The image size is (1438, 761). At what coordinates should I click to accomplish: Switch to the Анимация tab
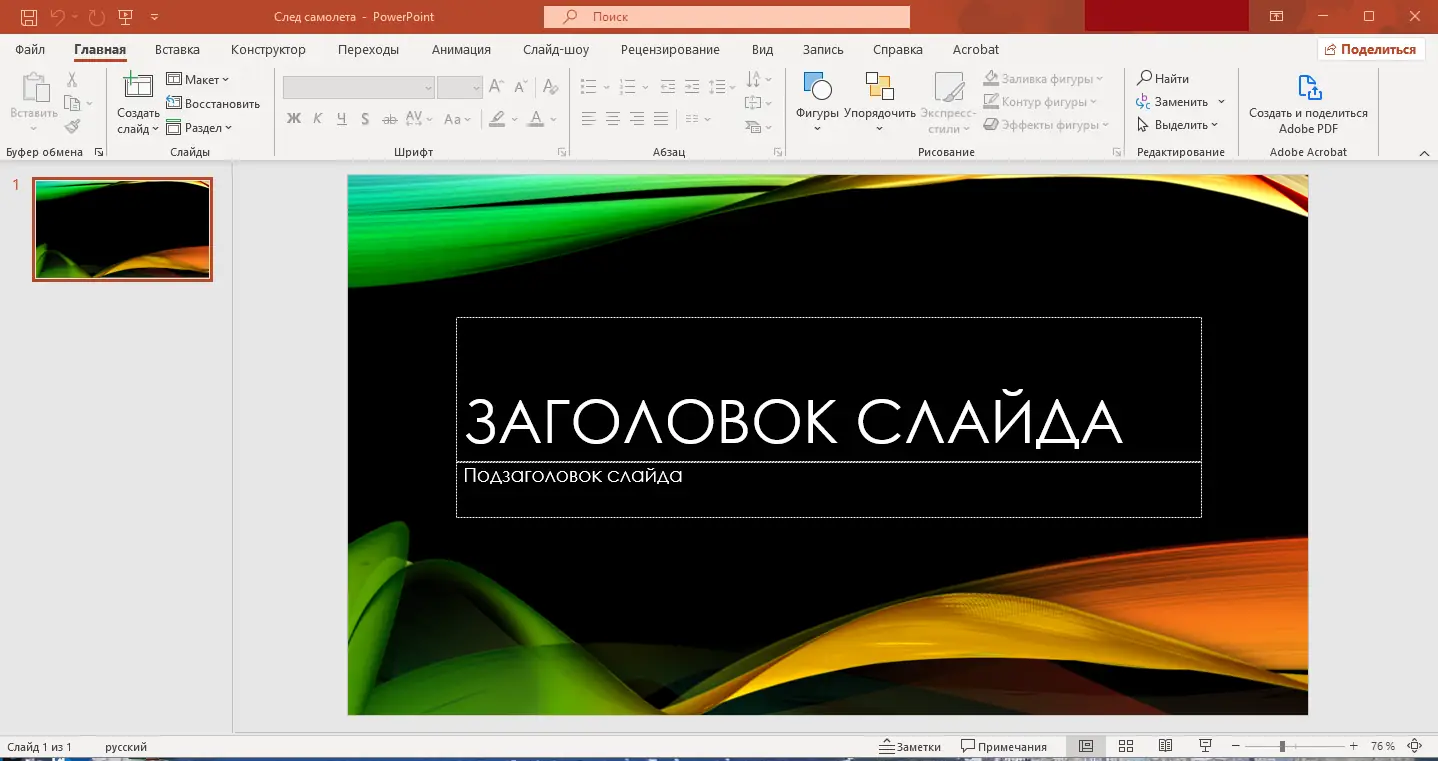pyautogui.click(x=461, y=49)
